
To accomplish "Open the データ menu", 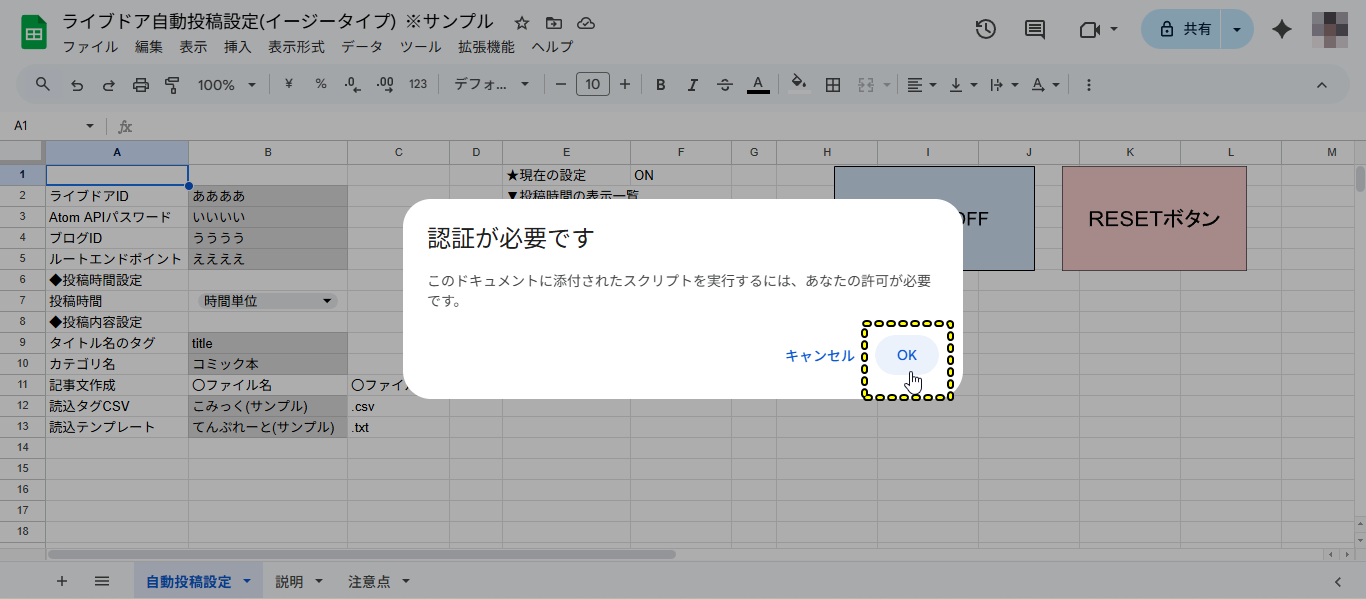I will click(x=362, y=47).
